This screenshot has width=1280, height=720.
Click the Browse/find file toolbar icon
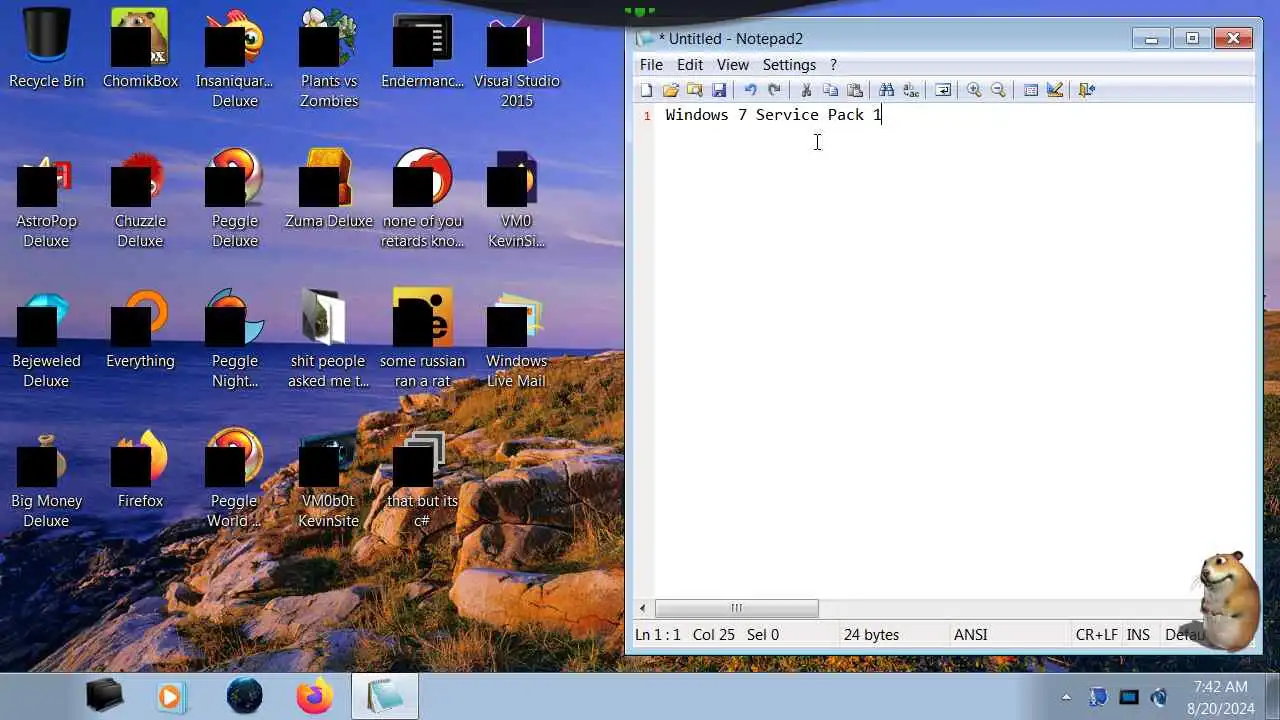tap(695, 90)
